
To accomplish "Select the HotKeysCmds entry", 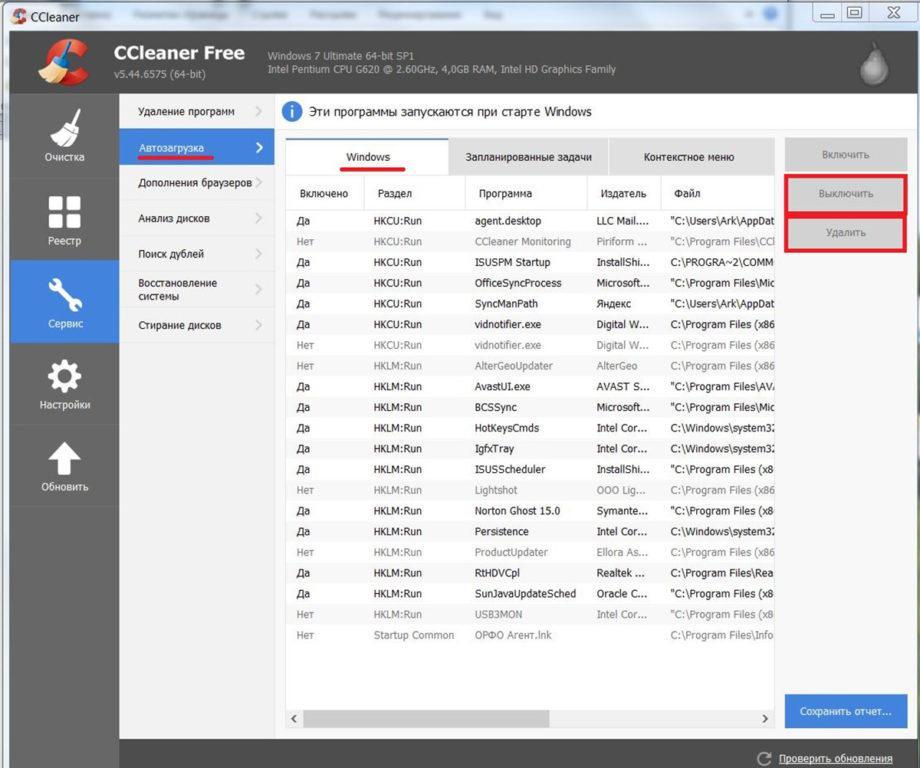I will click(x=530, y=428).
